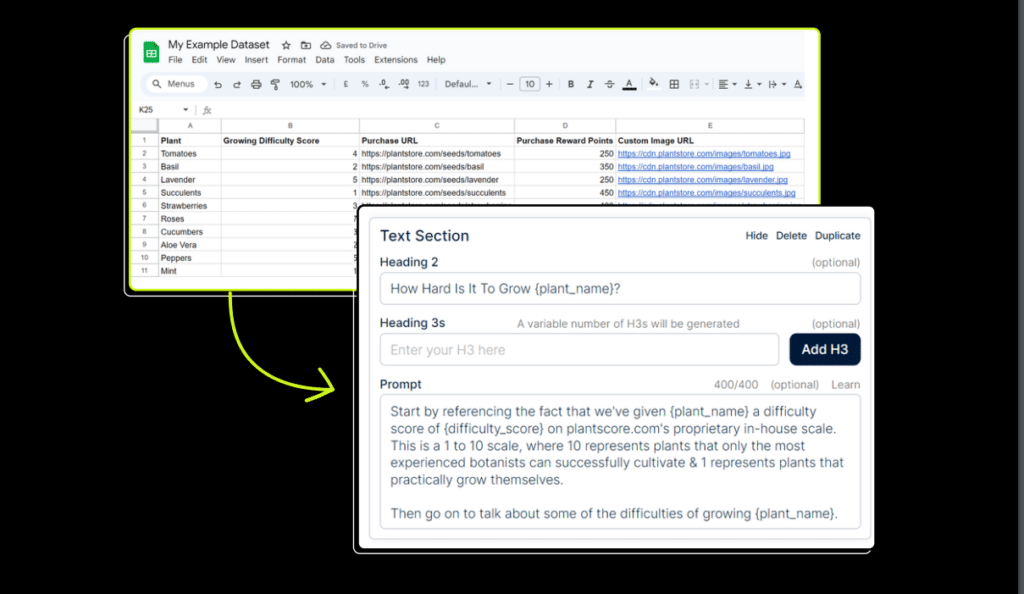Select the paint format tool
The height and width of the screenshot is (594, 1024).
[275, 85]
